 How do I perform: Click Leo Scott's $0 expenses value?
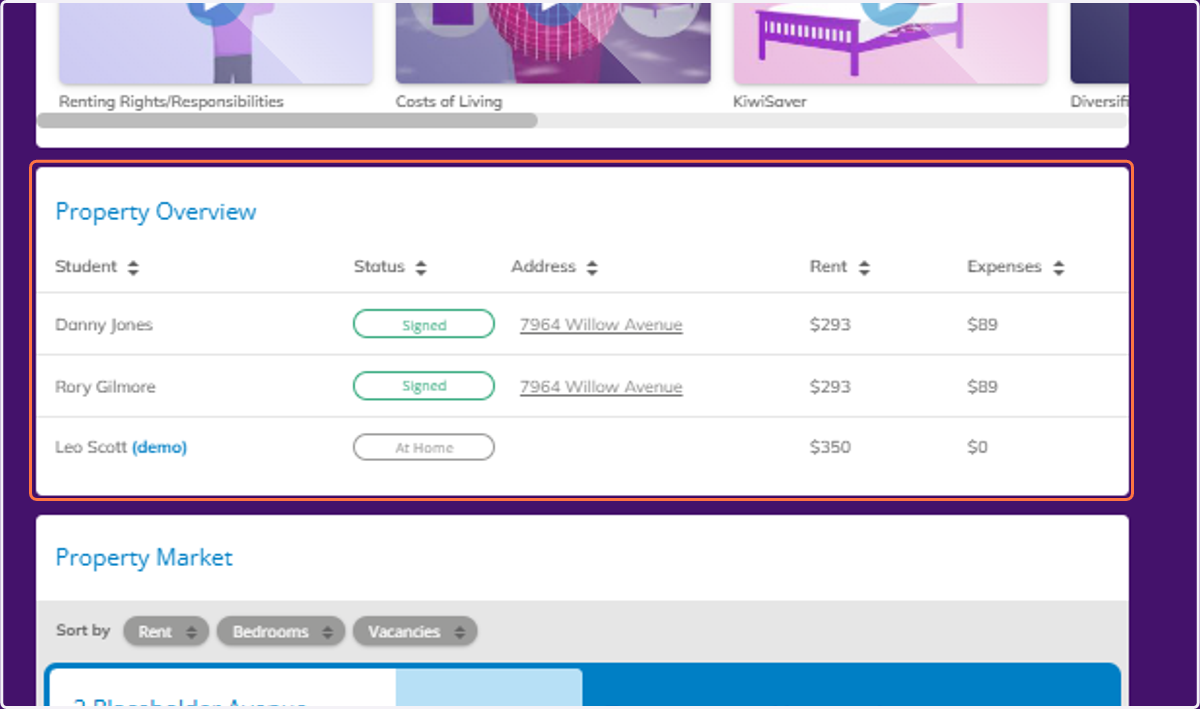tap(977, 447)
